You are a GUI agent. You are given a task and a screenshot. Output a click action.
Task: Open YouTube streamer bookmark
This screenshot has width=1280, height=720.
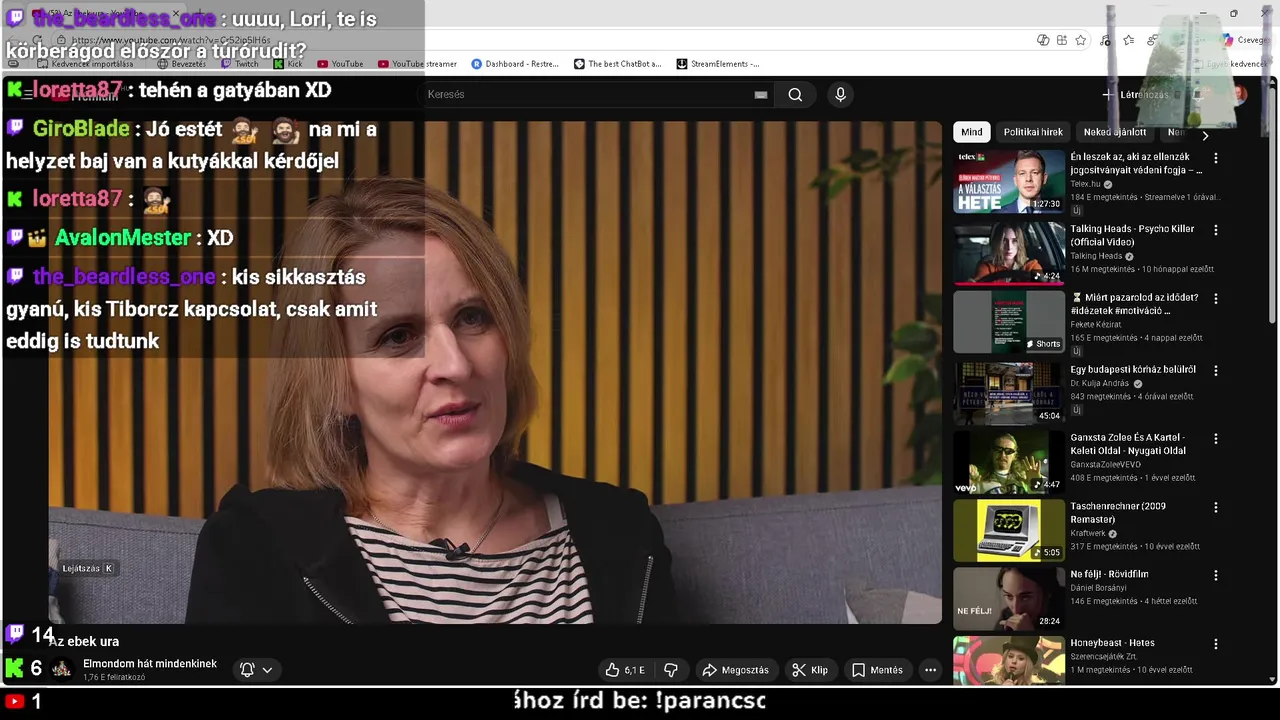[x=417, y=64]
